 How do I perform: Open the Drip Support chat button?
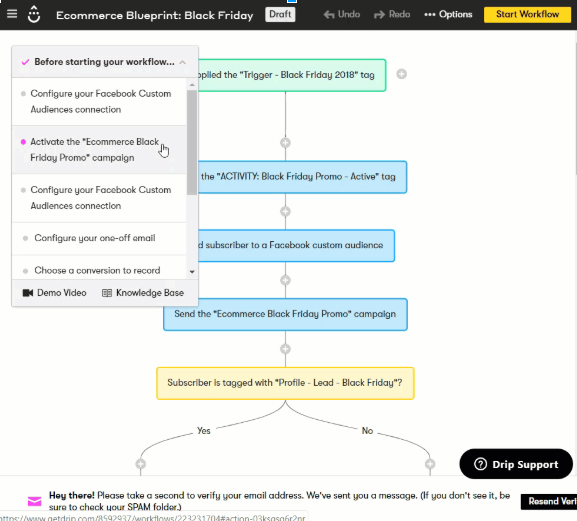516,464
